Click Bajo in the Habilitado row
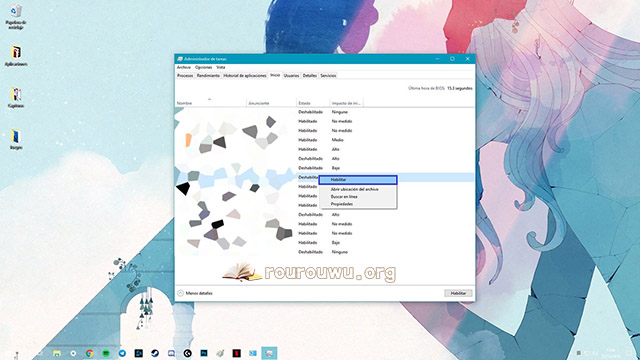The image size is (640, 360). pos(336,243)
